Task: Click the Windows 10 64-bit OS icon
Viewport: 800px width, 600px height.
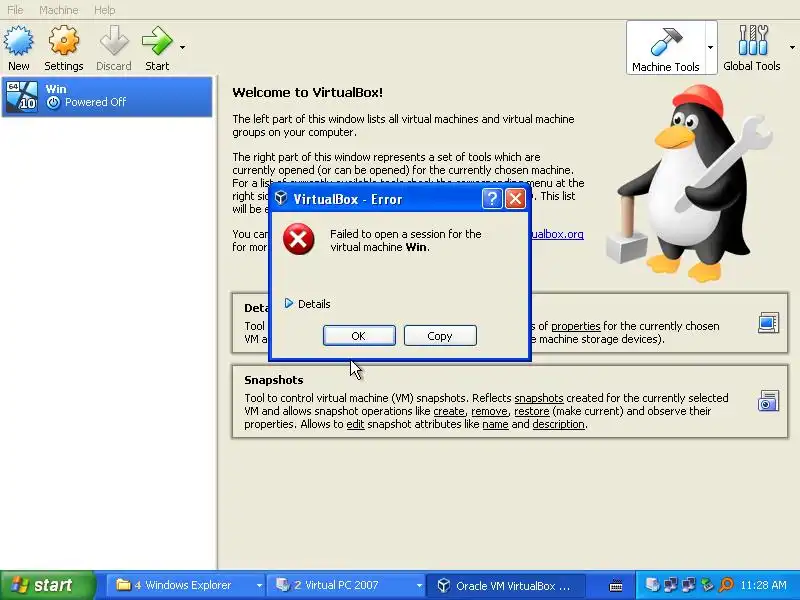Action: click(x=22, y=96)
